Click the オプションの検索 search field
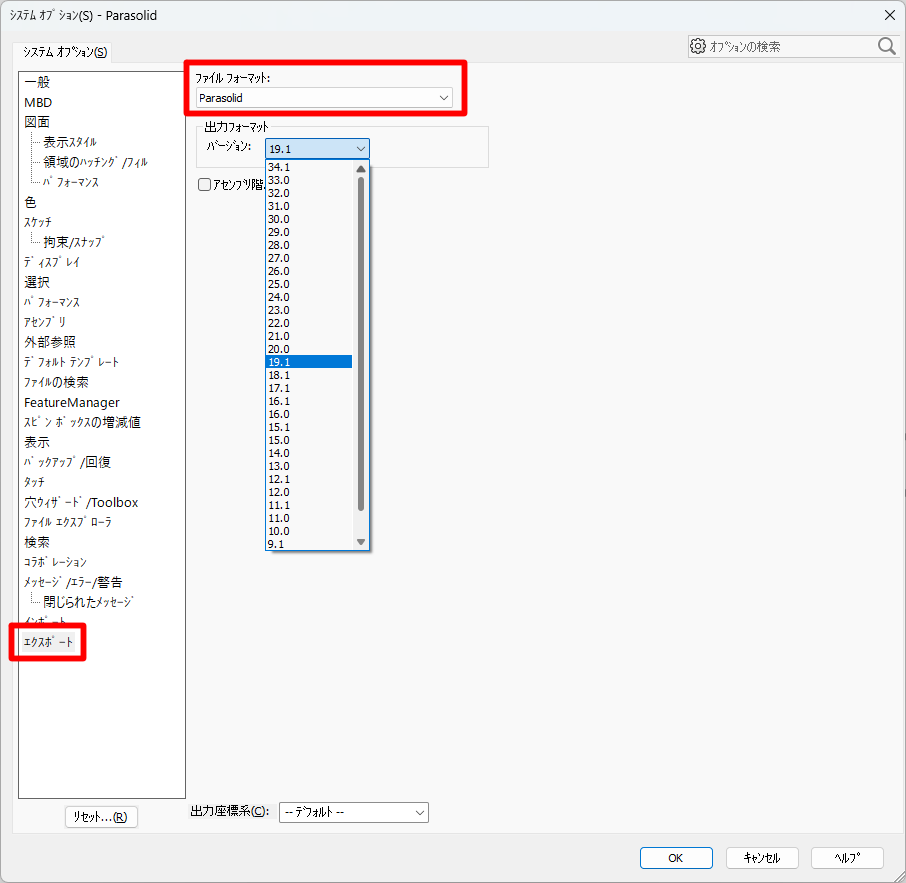The image size is (906, 883). pyautogui.click(x=790, y=47)
